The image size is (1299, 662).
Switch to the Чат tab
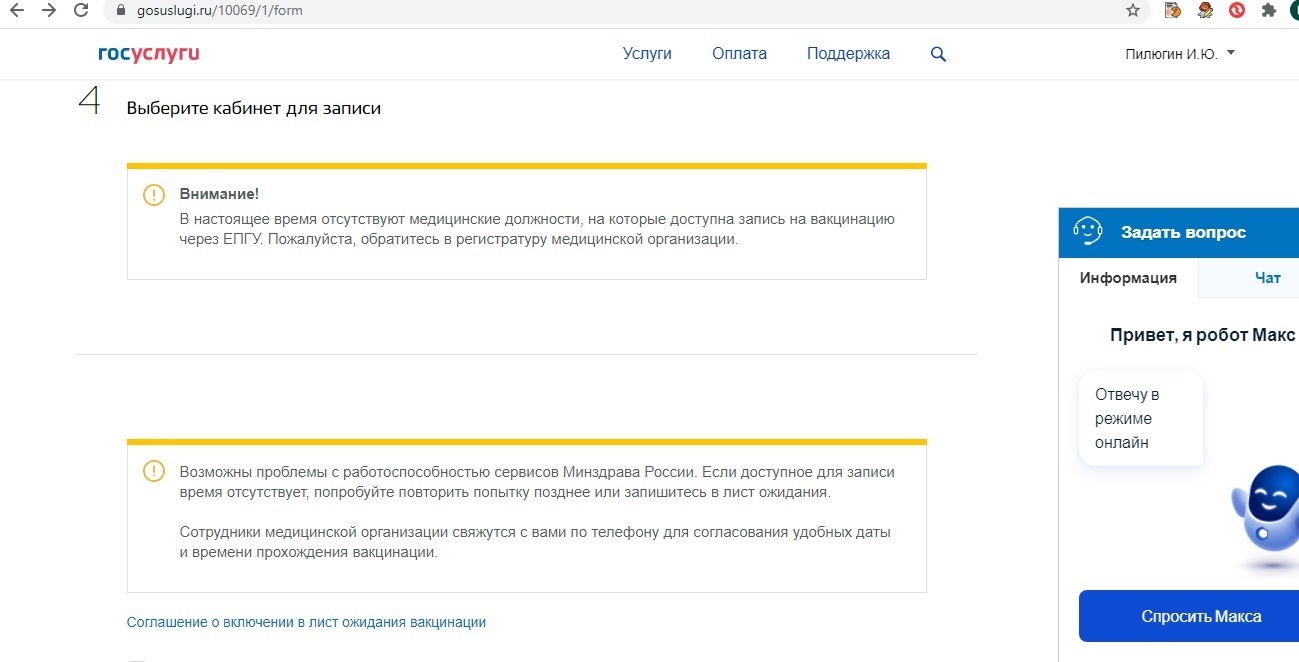coord(1267,278)
